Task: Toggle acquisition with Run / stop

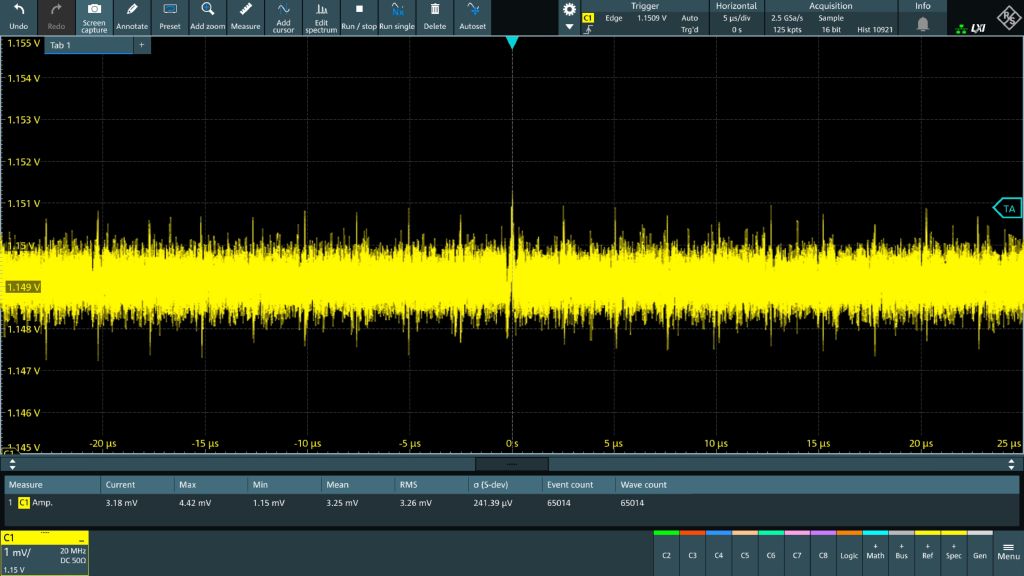Action: point(360,16)
